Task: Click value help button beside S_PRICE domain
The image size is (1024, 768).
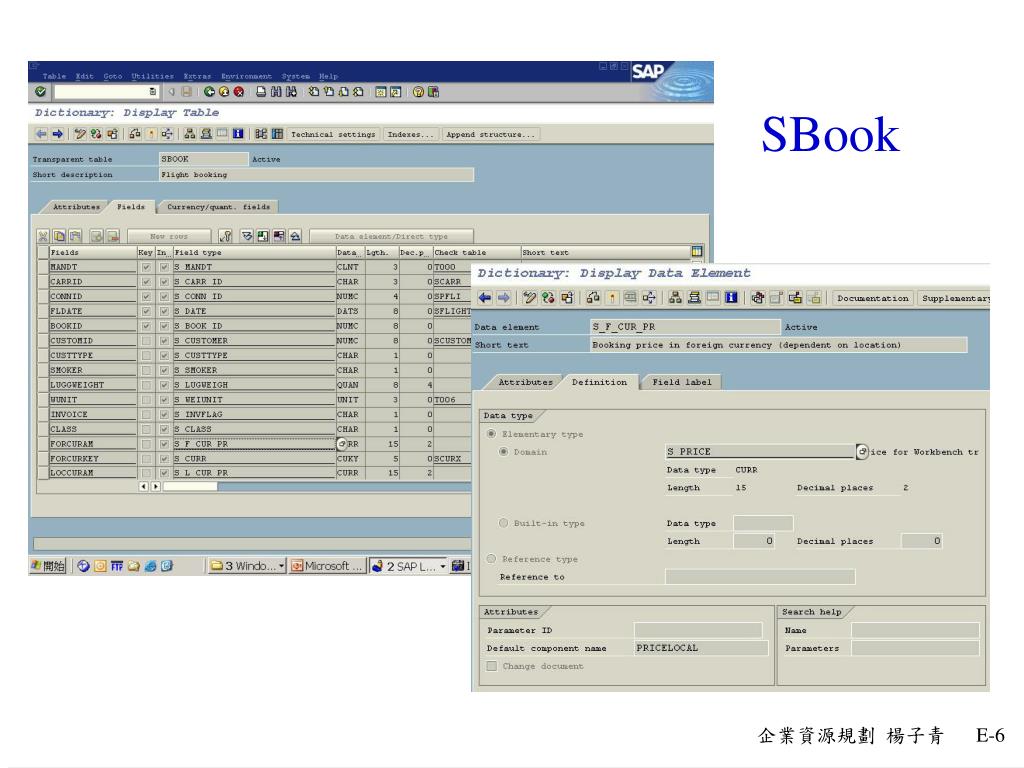Action: click(x=862, y=452)
